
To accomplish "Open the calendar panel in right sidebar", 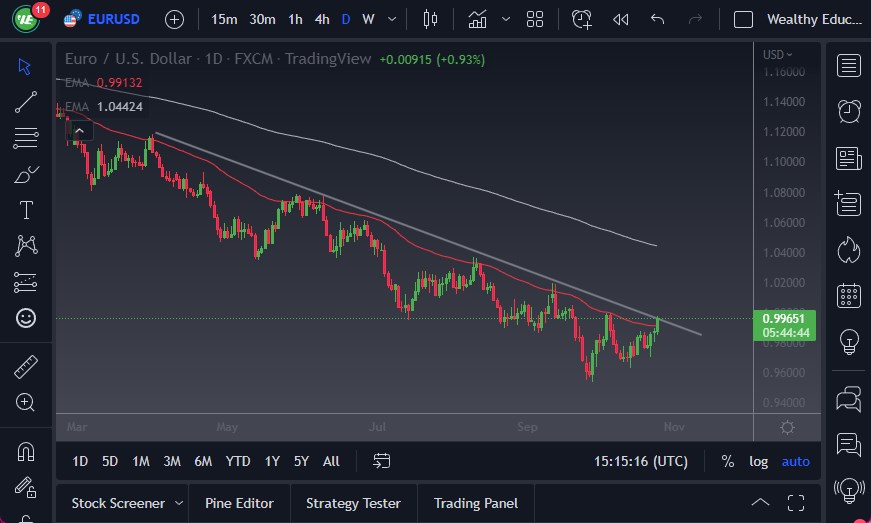I will (x=849, y=295).
